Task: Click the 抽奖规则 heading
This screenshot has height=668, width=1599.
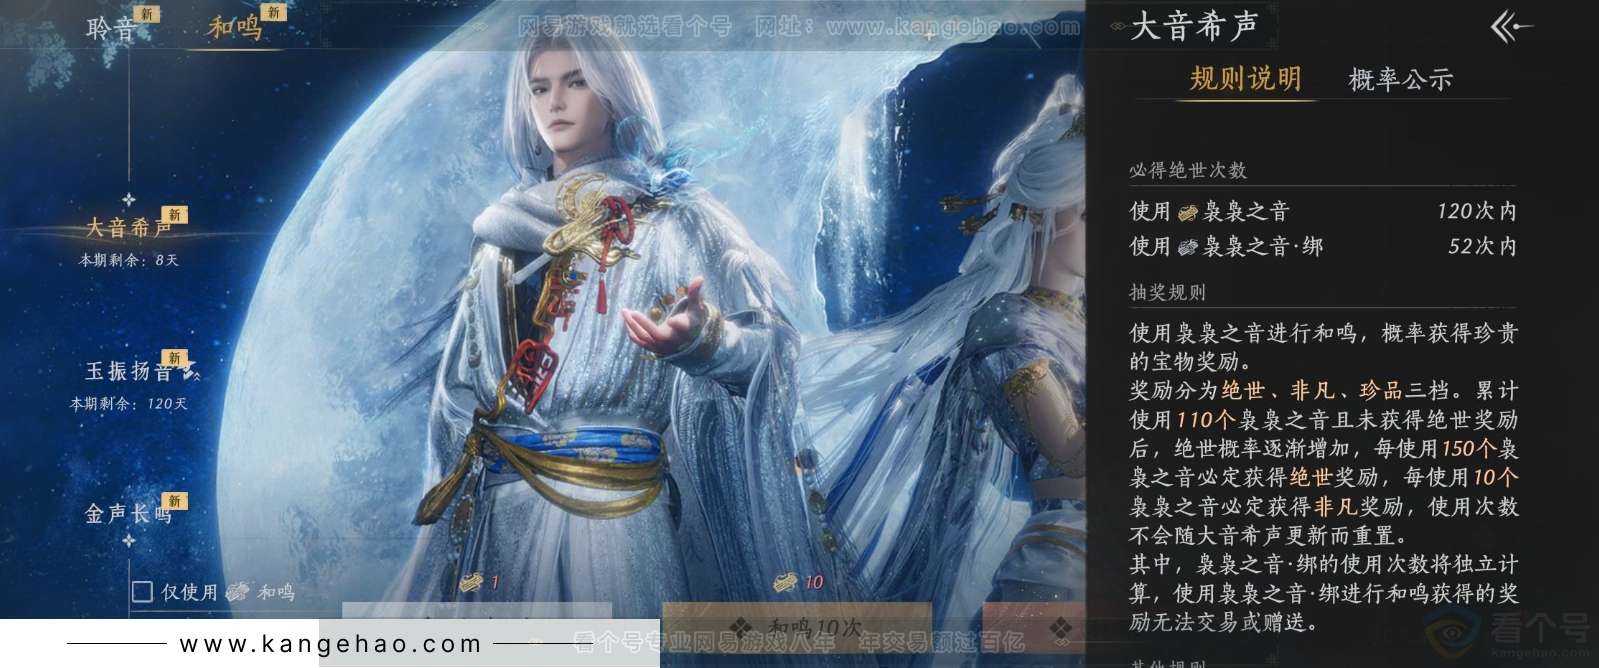Action: click(1168, 292)
